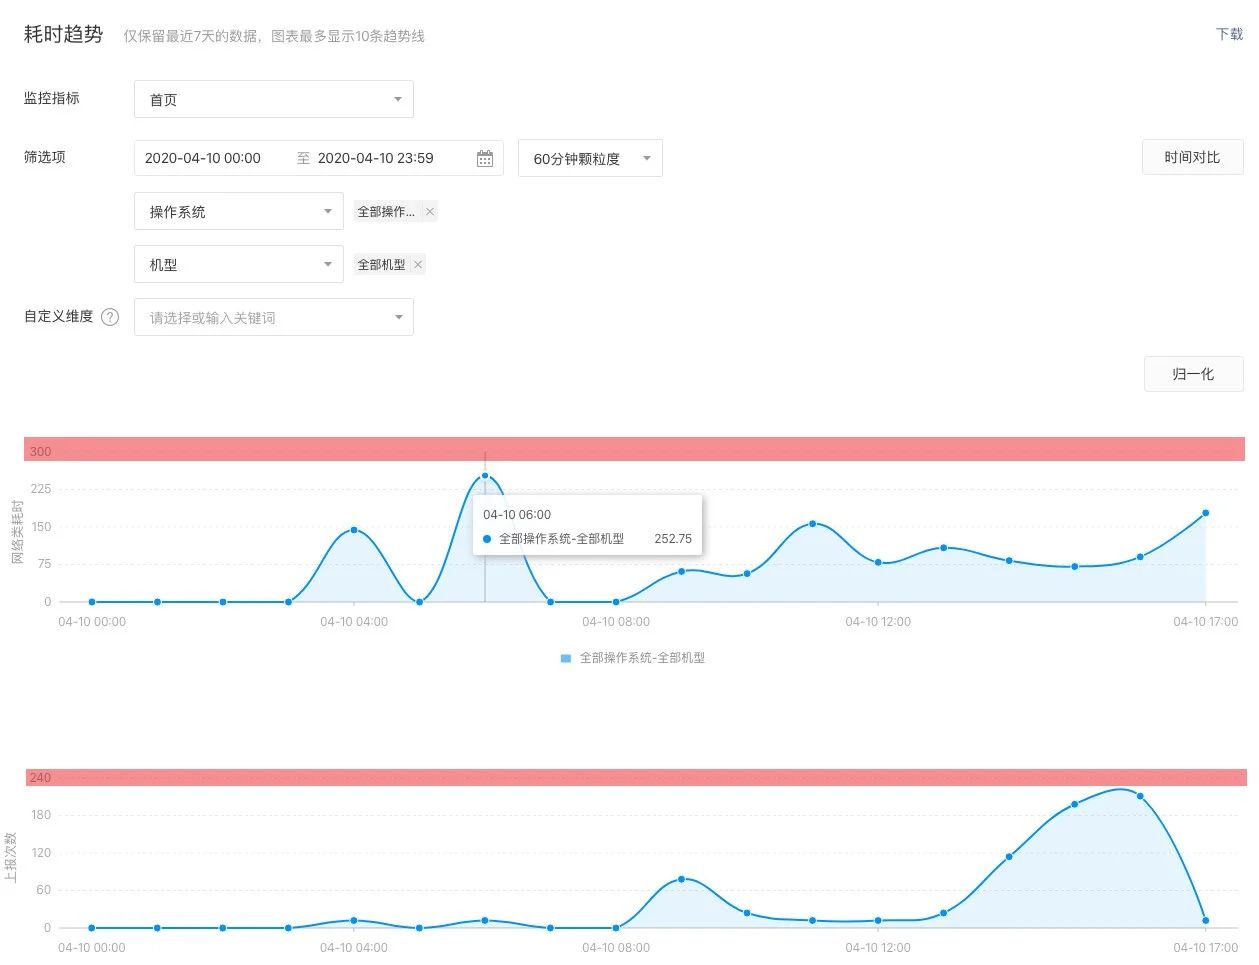Viewport: 1259px width, 965px height.
Task: Click the red 300 threshold band
Action: (x=634, y=449)
